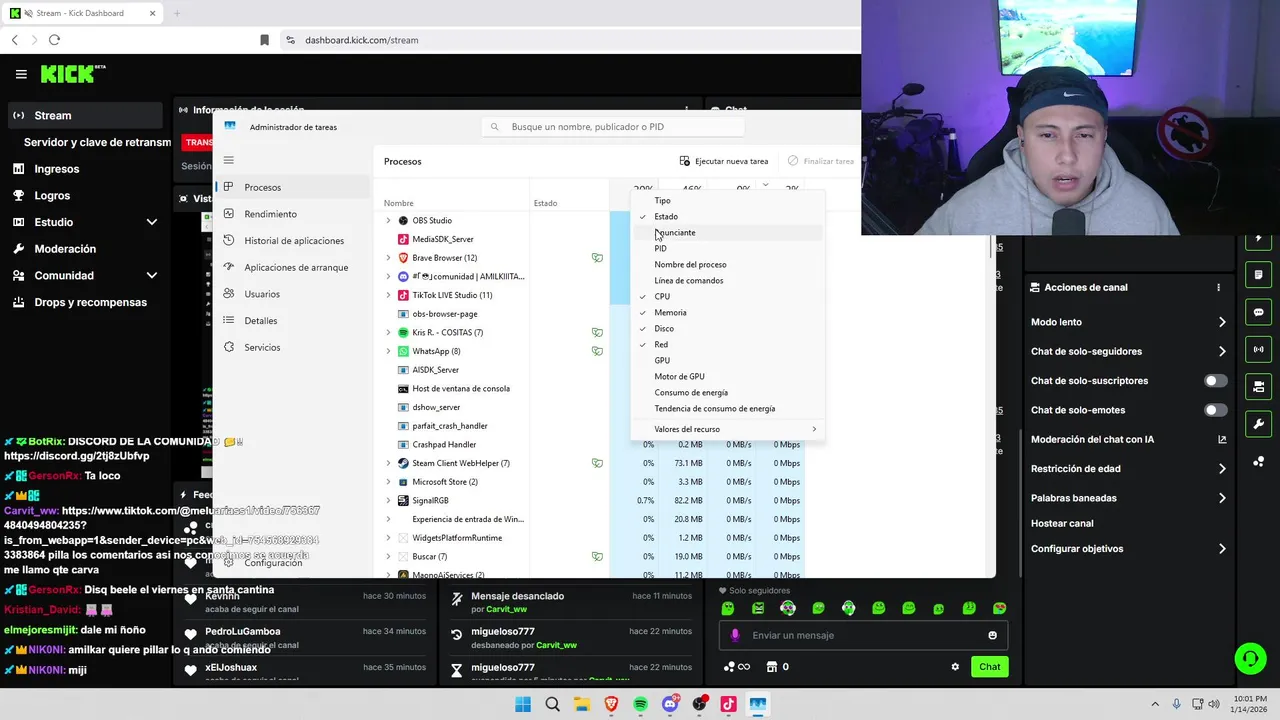Open Drops y recompensas sidebar link
The height and width of the screenshot is (720, 1280).
82,302
